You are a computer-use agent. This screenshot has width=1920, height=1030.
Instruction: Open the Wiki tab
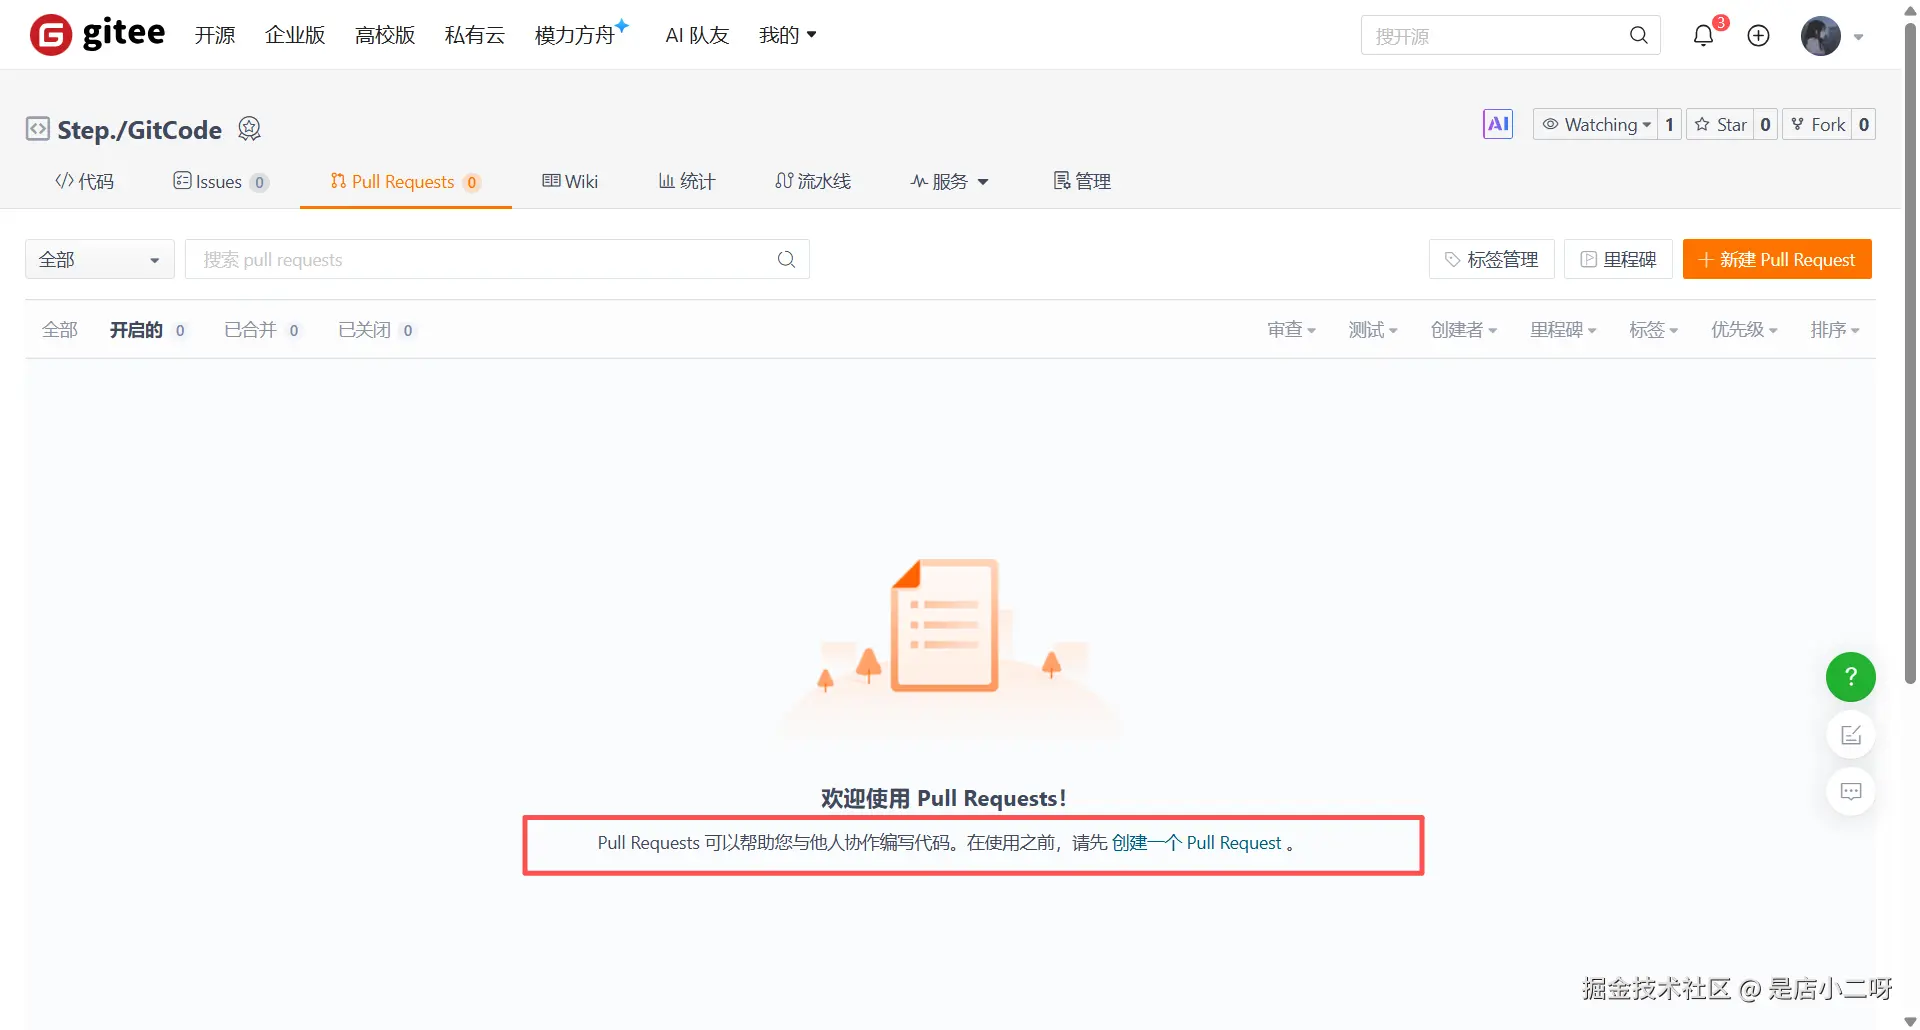tap(570, 181)
